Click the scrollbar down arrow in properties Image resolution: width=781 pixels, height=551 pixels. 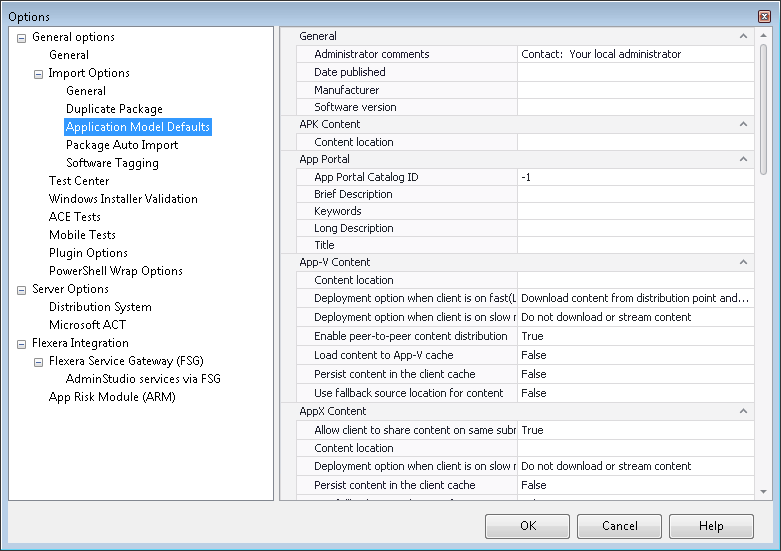tap(764, 491)
